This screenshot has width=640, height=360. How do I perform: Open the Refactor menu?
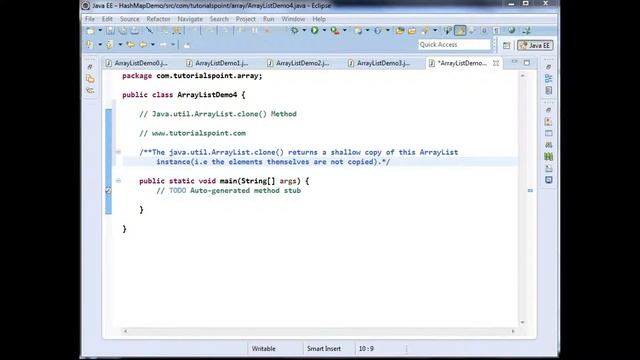click(158, 19)
